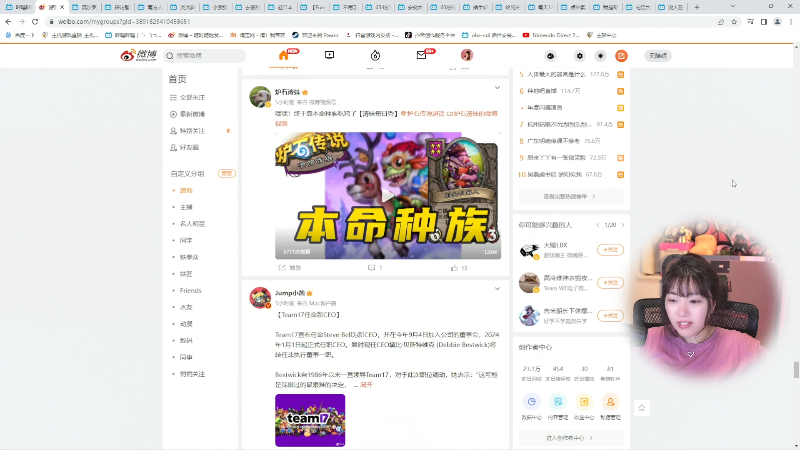Screen dimensions: 800x450
Task: Open hot search item ranked 9
Action: click(556, 158)
